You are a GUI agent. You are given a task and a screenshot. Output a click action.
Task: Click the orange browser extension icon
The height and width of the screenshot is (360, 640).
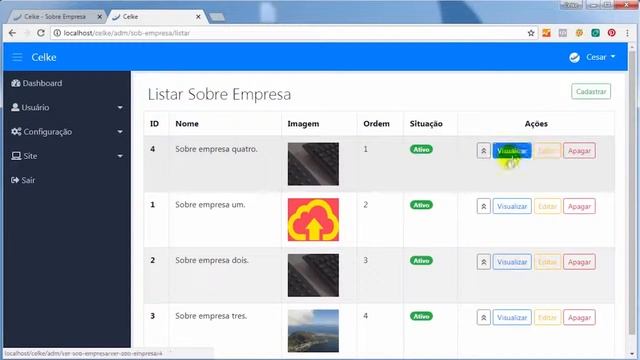pos(547,33)
